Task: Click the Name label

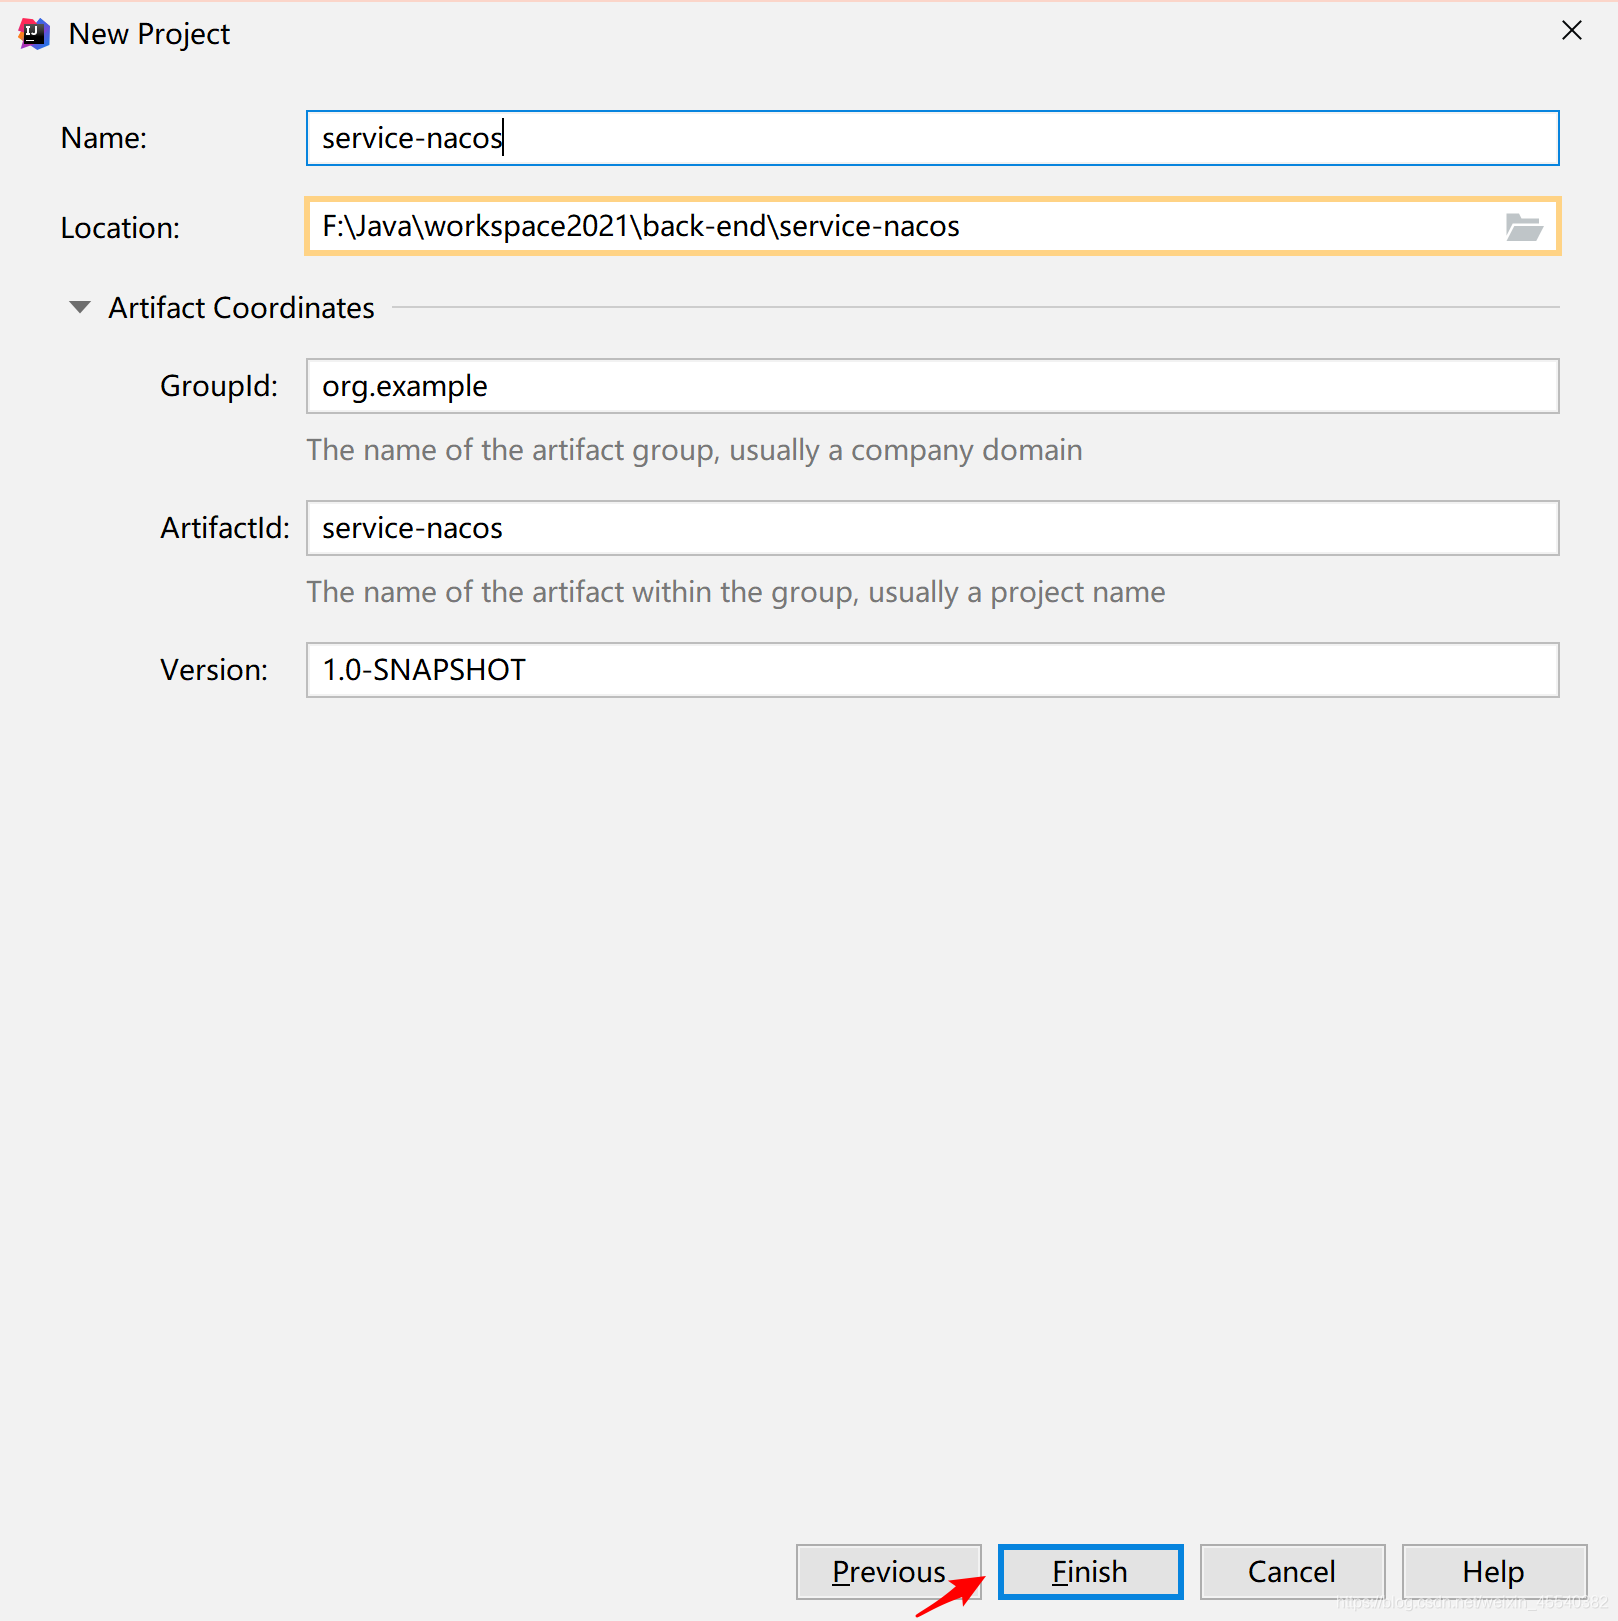Action: point(104,138)
